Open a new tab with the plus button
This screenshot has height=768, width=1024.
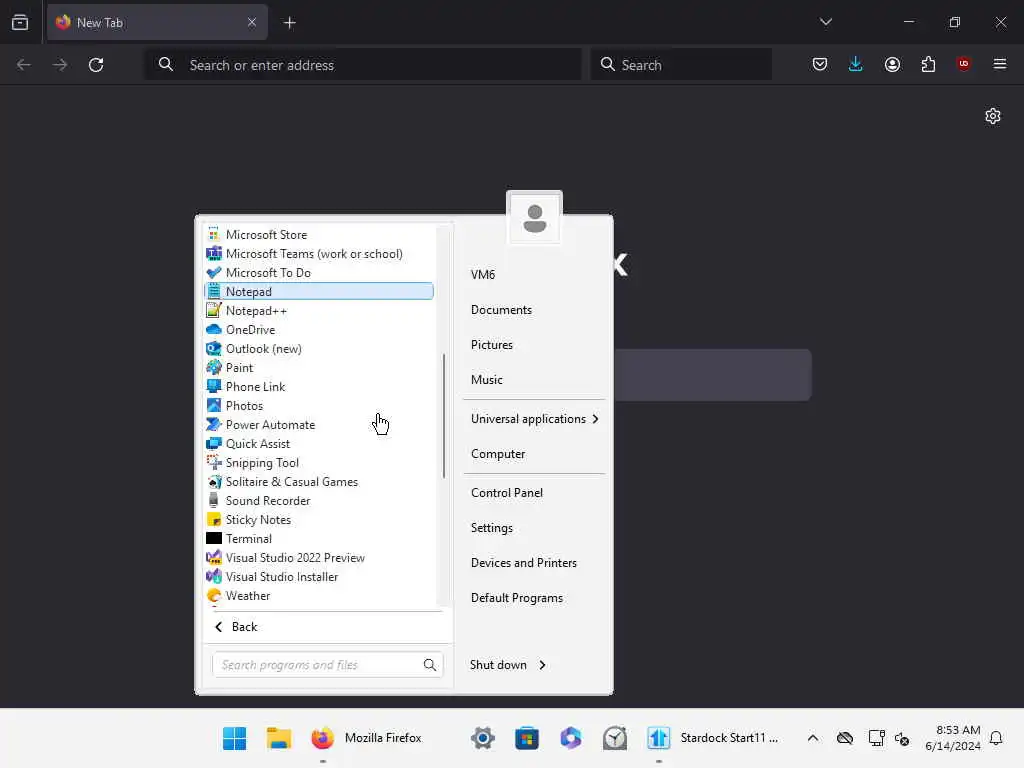click(289, 23)
